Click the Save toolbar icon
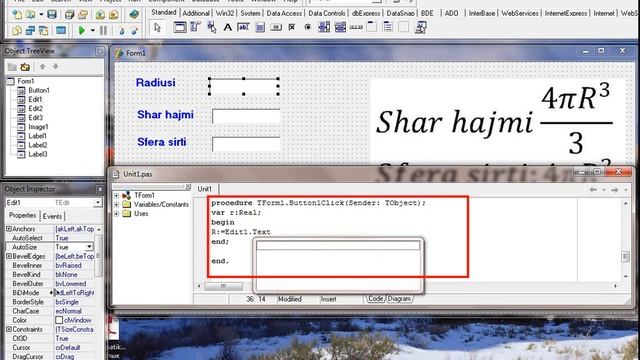This screenshot has width=640, height=360. (x=52, y=15)
